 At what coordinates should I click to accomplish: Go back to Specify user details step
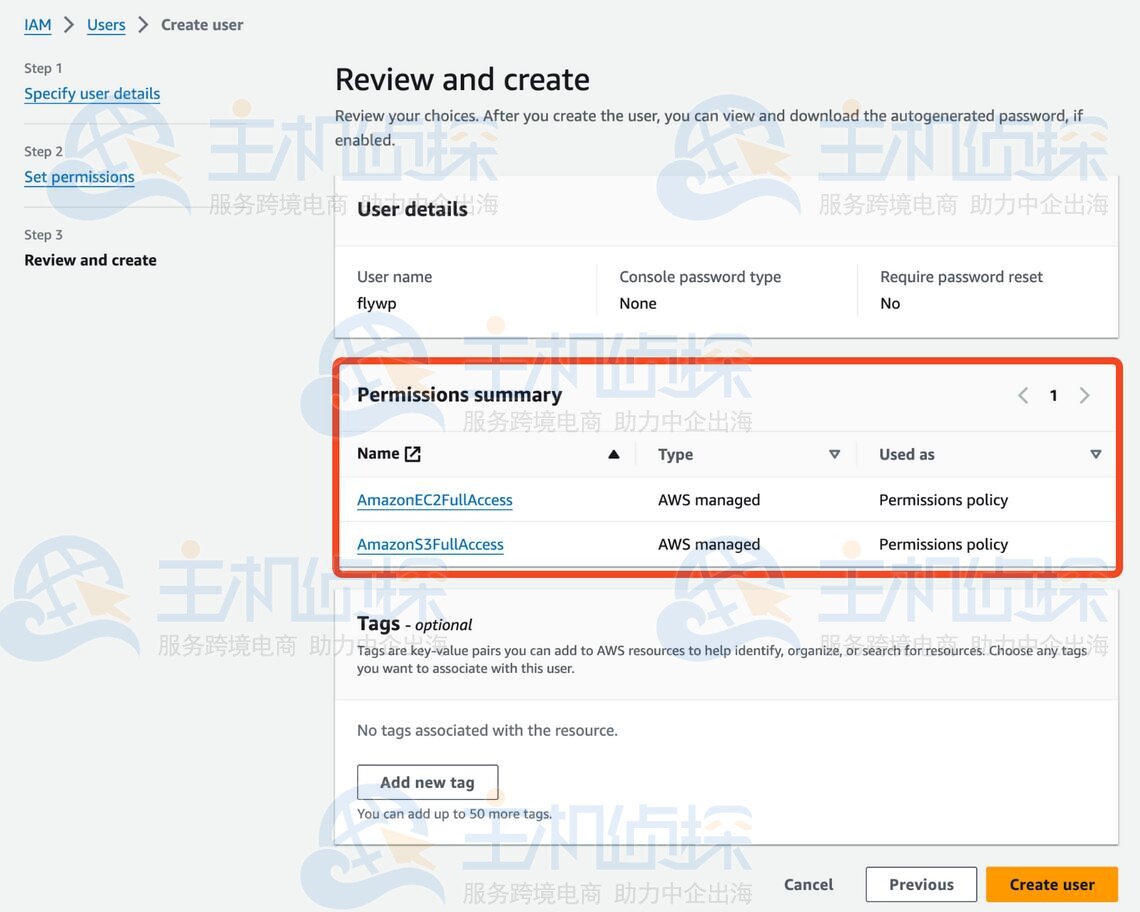92,93
